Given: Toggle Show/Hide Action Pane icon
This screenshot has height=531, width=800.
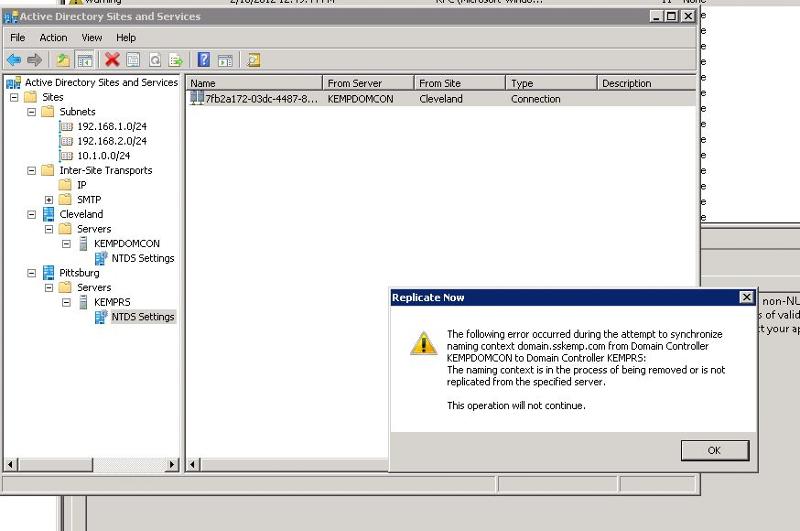Looking at the screenshot, I should click(x=225, y=60).
